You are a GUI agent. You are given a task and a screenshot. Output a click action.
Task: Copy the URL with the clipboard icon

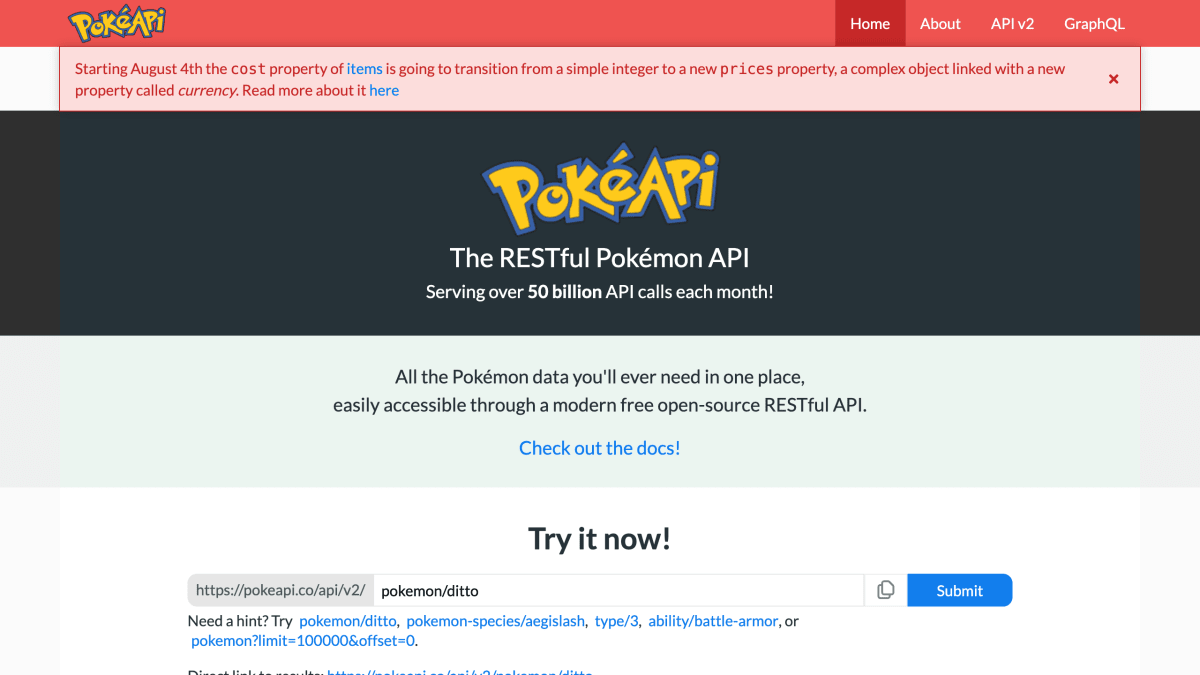click(x=886, y=590)
